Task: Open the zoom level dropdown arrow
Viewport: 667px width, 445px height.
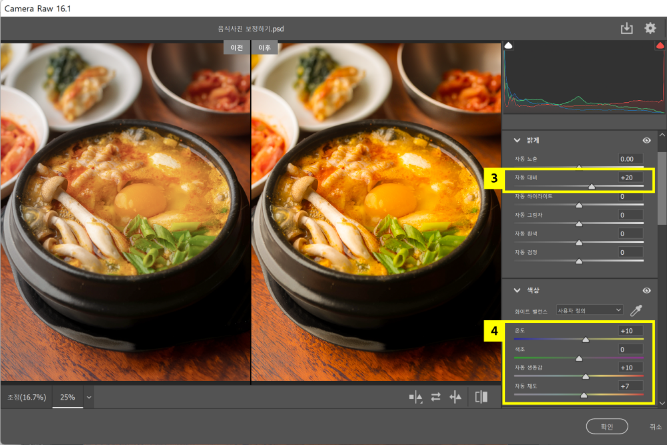Action: click(x=89, y=397)
